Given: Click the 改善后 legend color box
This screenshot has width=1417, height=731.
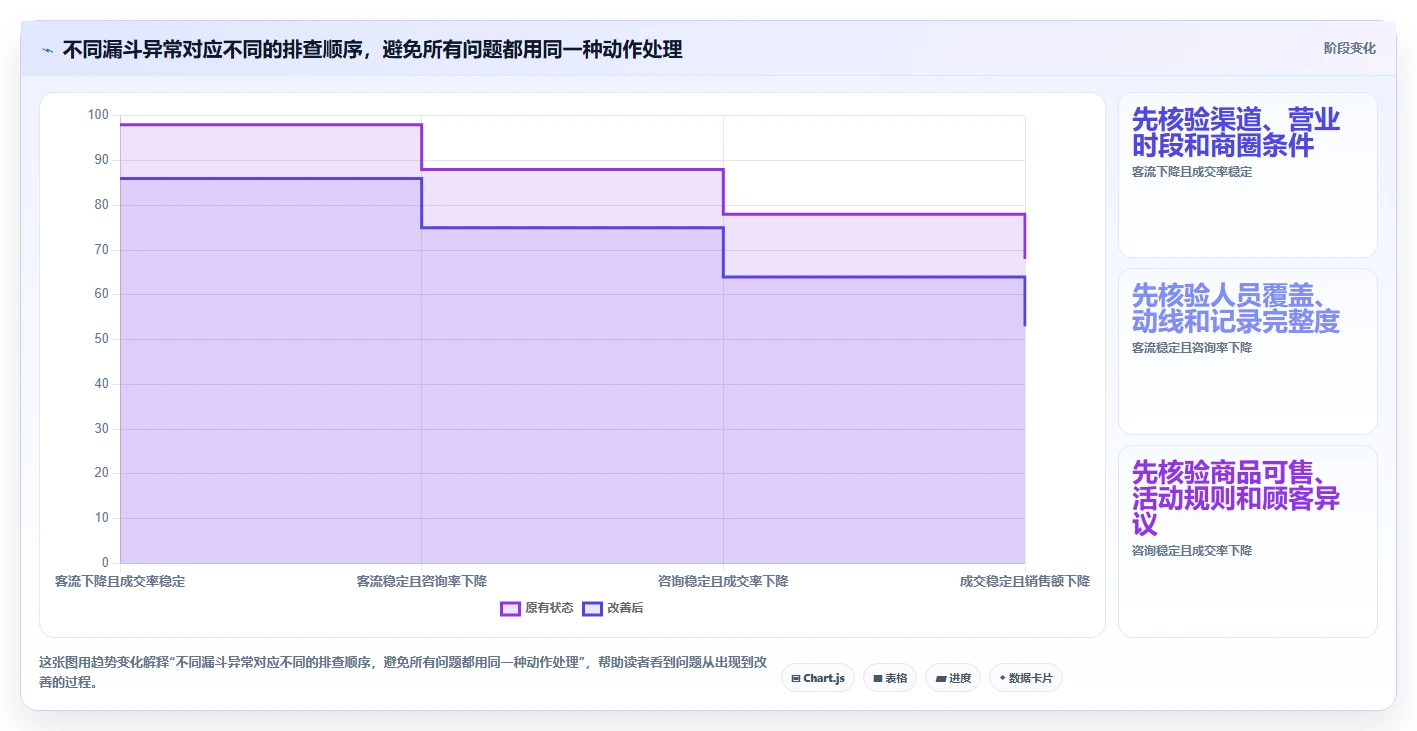Looking at the screenshot, I should (593, 608).
